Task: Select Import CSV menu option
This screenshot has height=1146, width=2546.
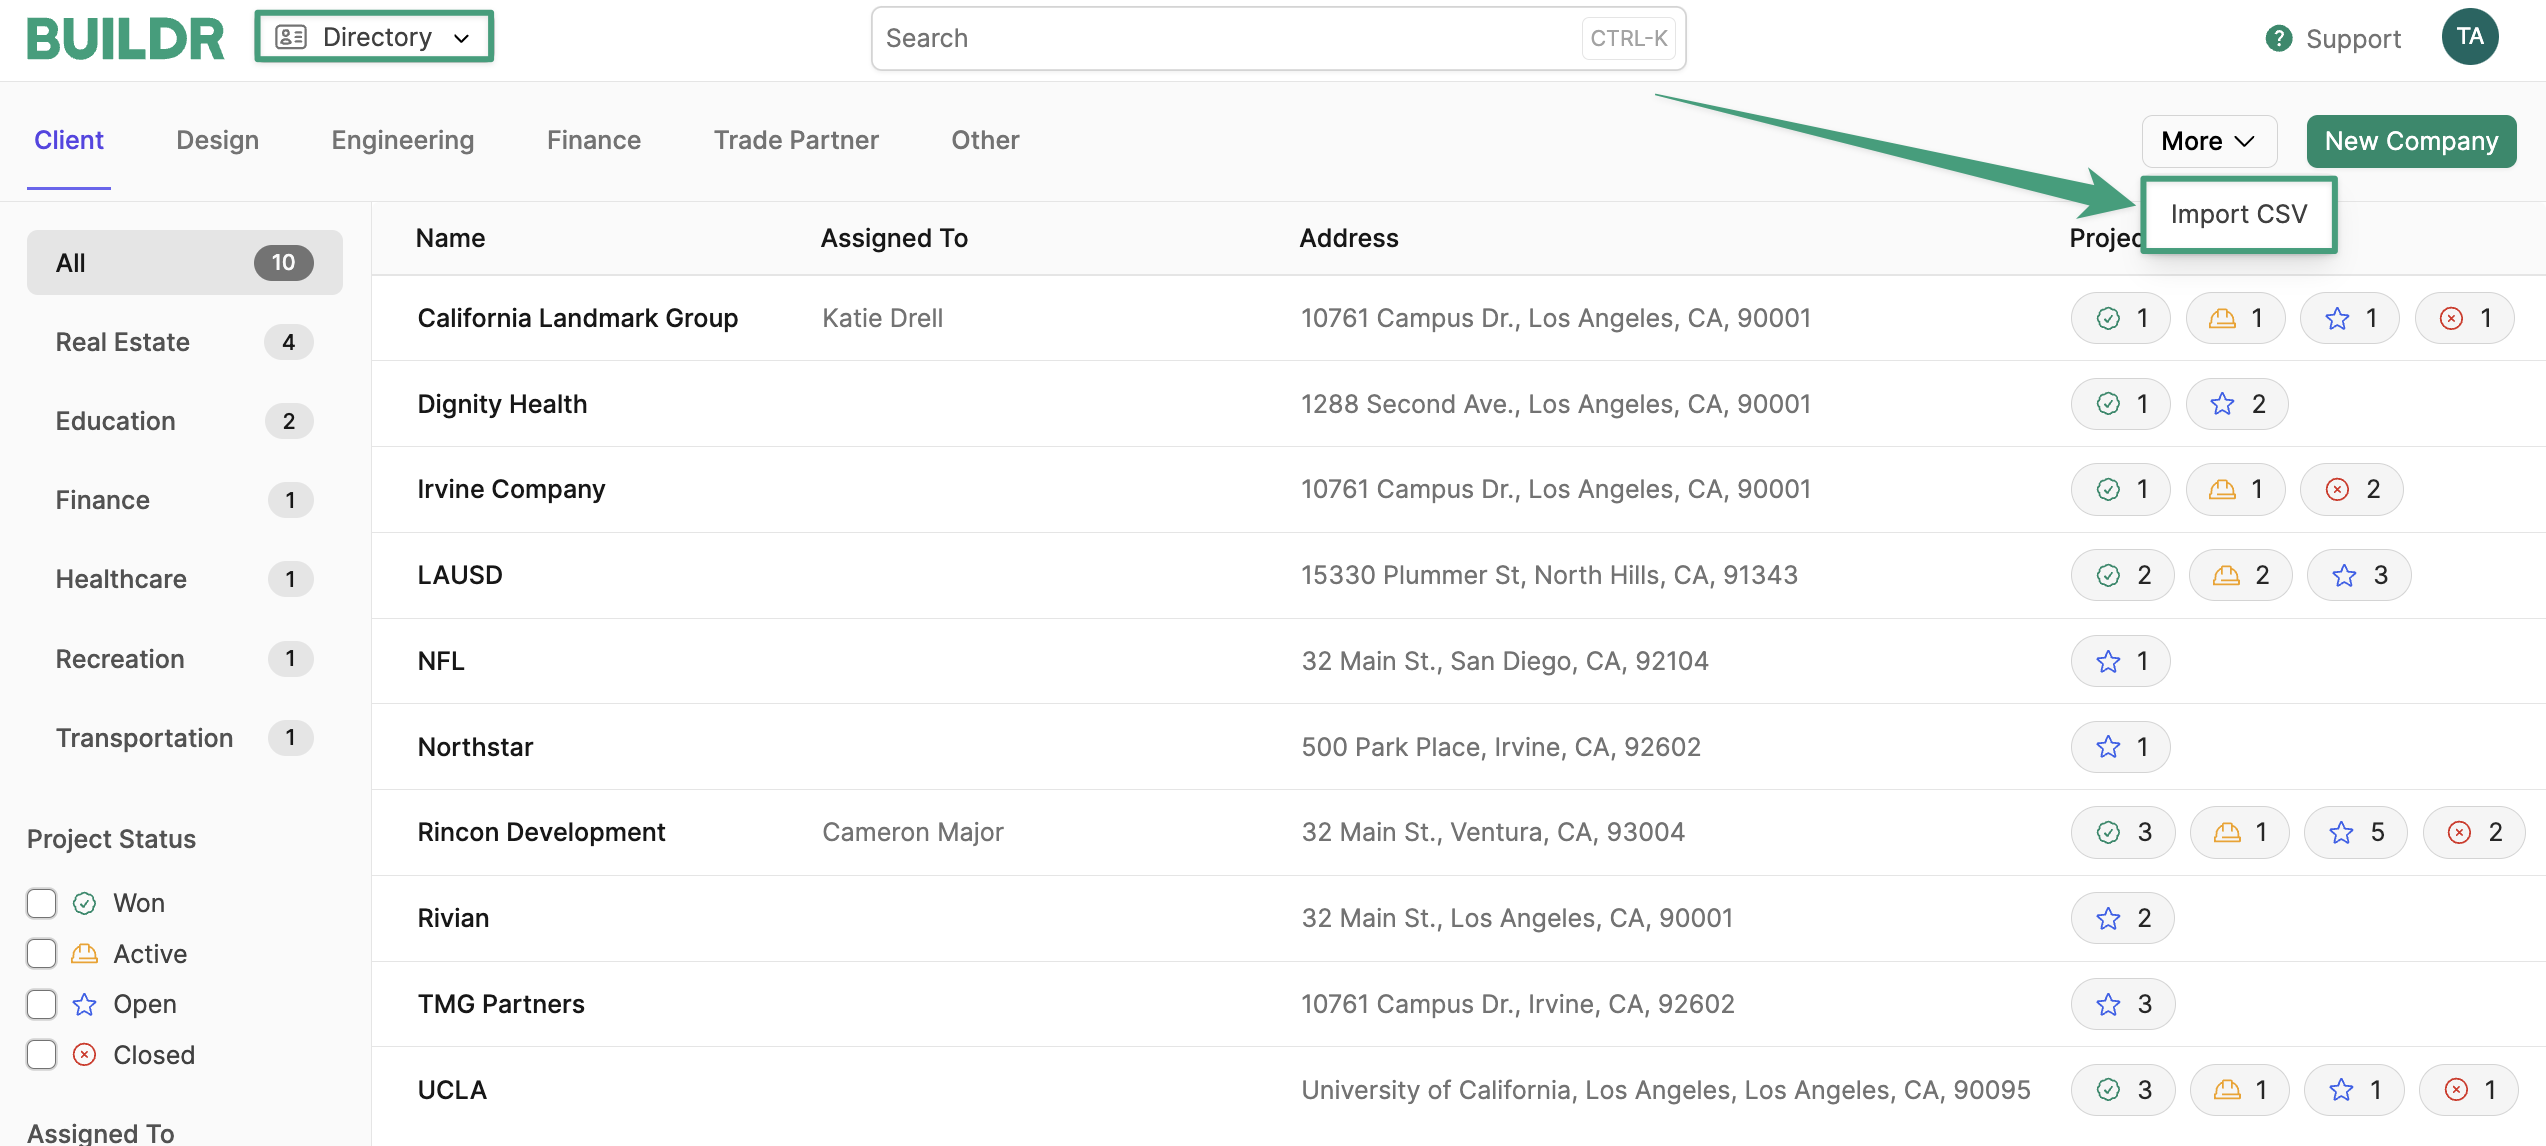Action: 2239,214
